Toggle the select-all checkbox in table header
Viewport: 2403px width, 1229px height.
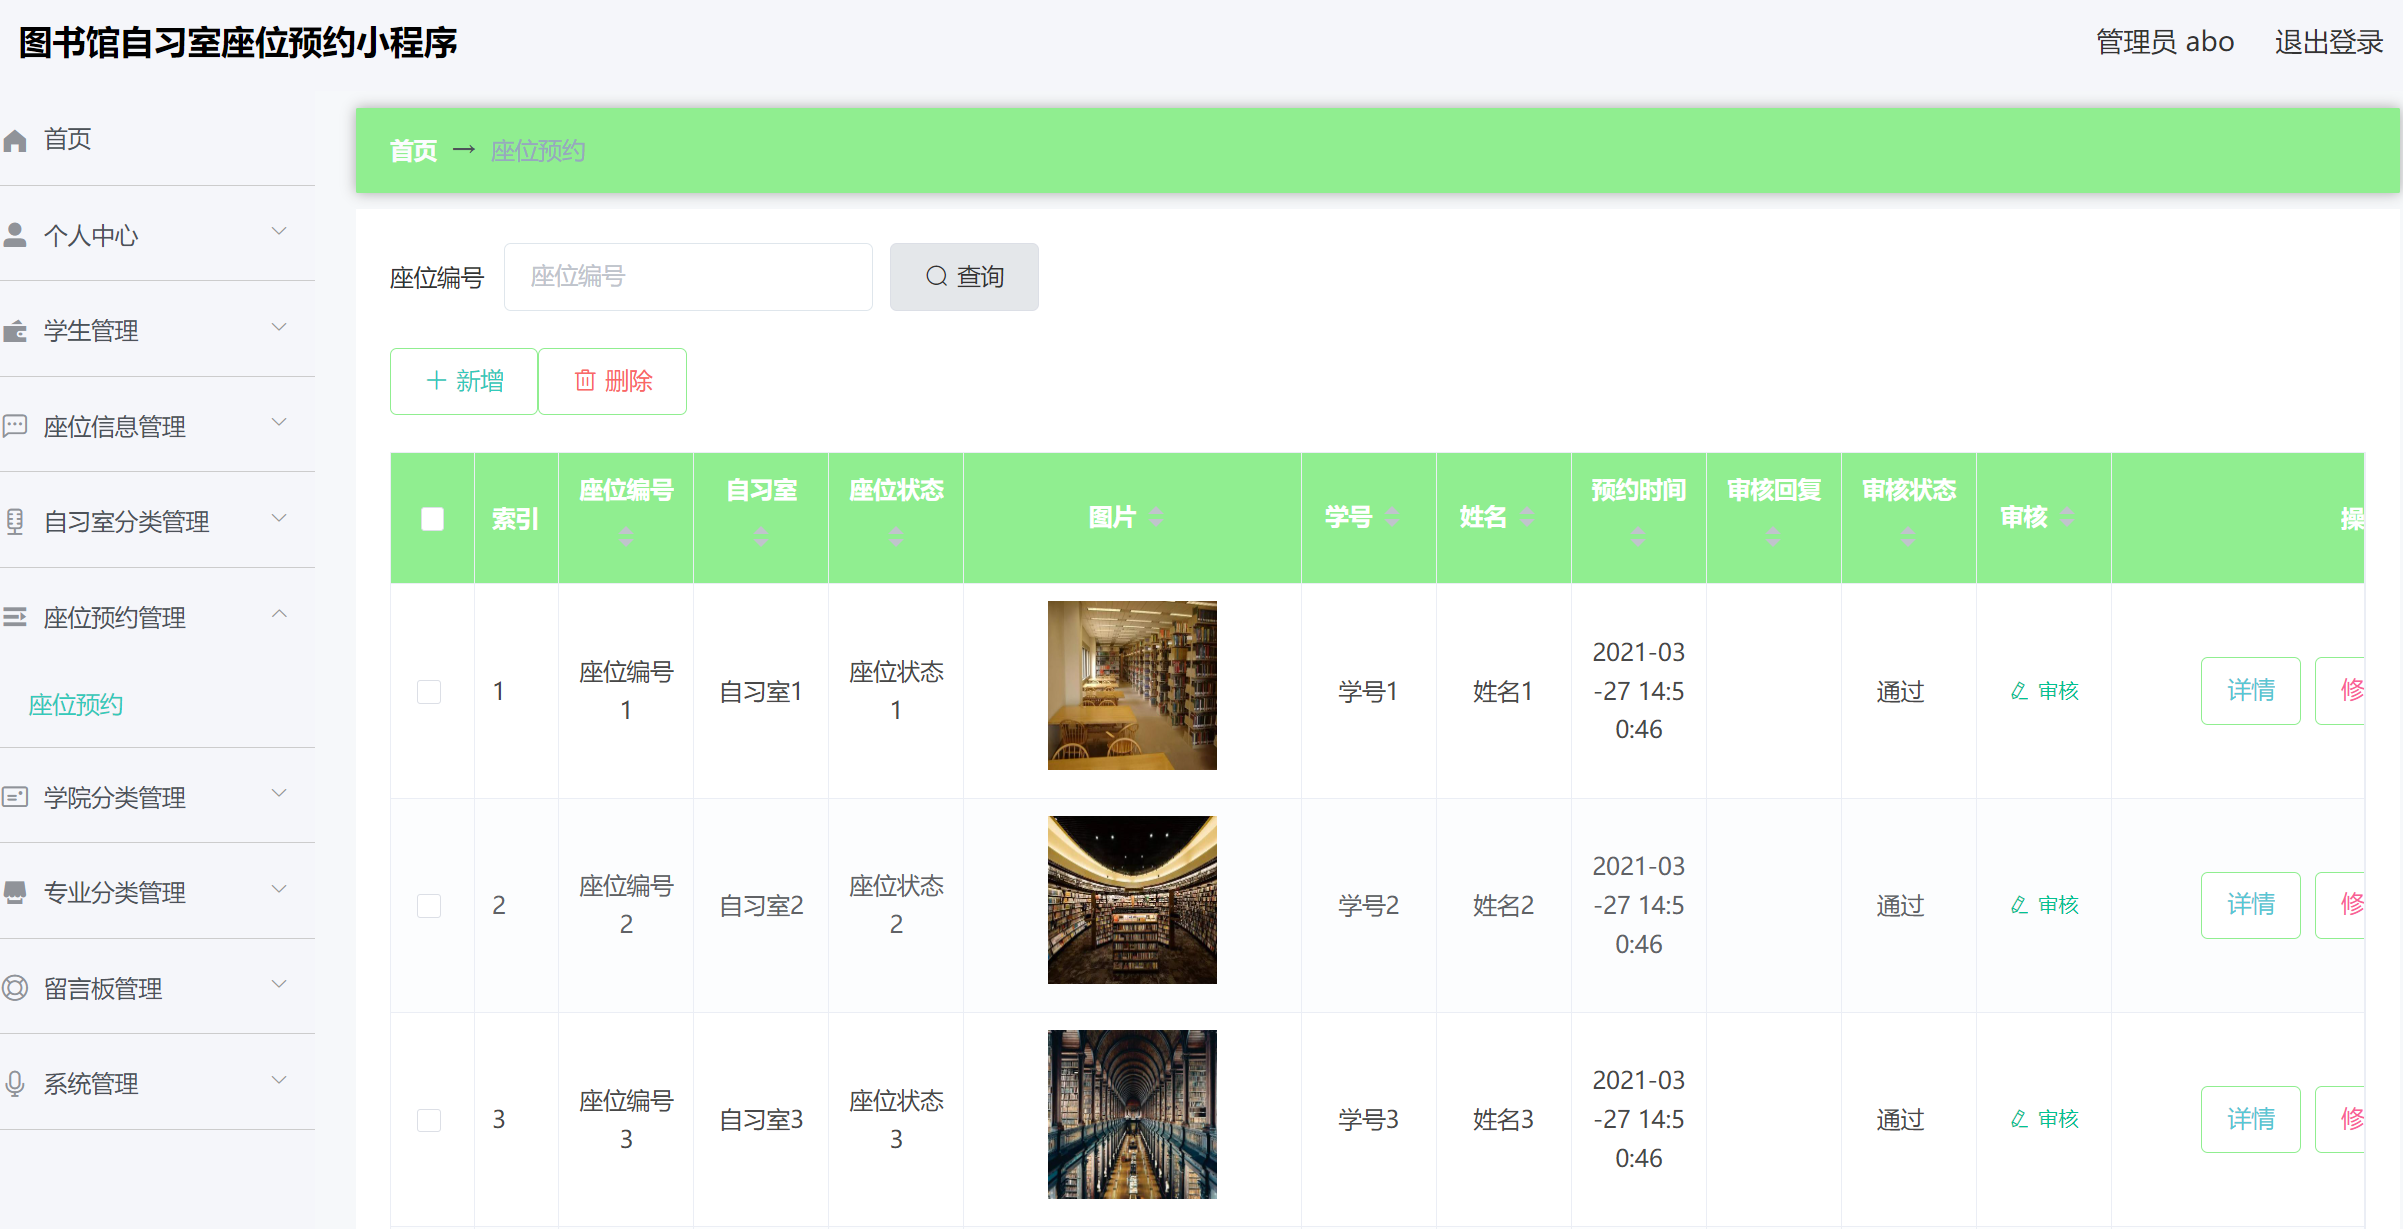coord(432,519)
